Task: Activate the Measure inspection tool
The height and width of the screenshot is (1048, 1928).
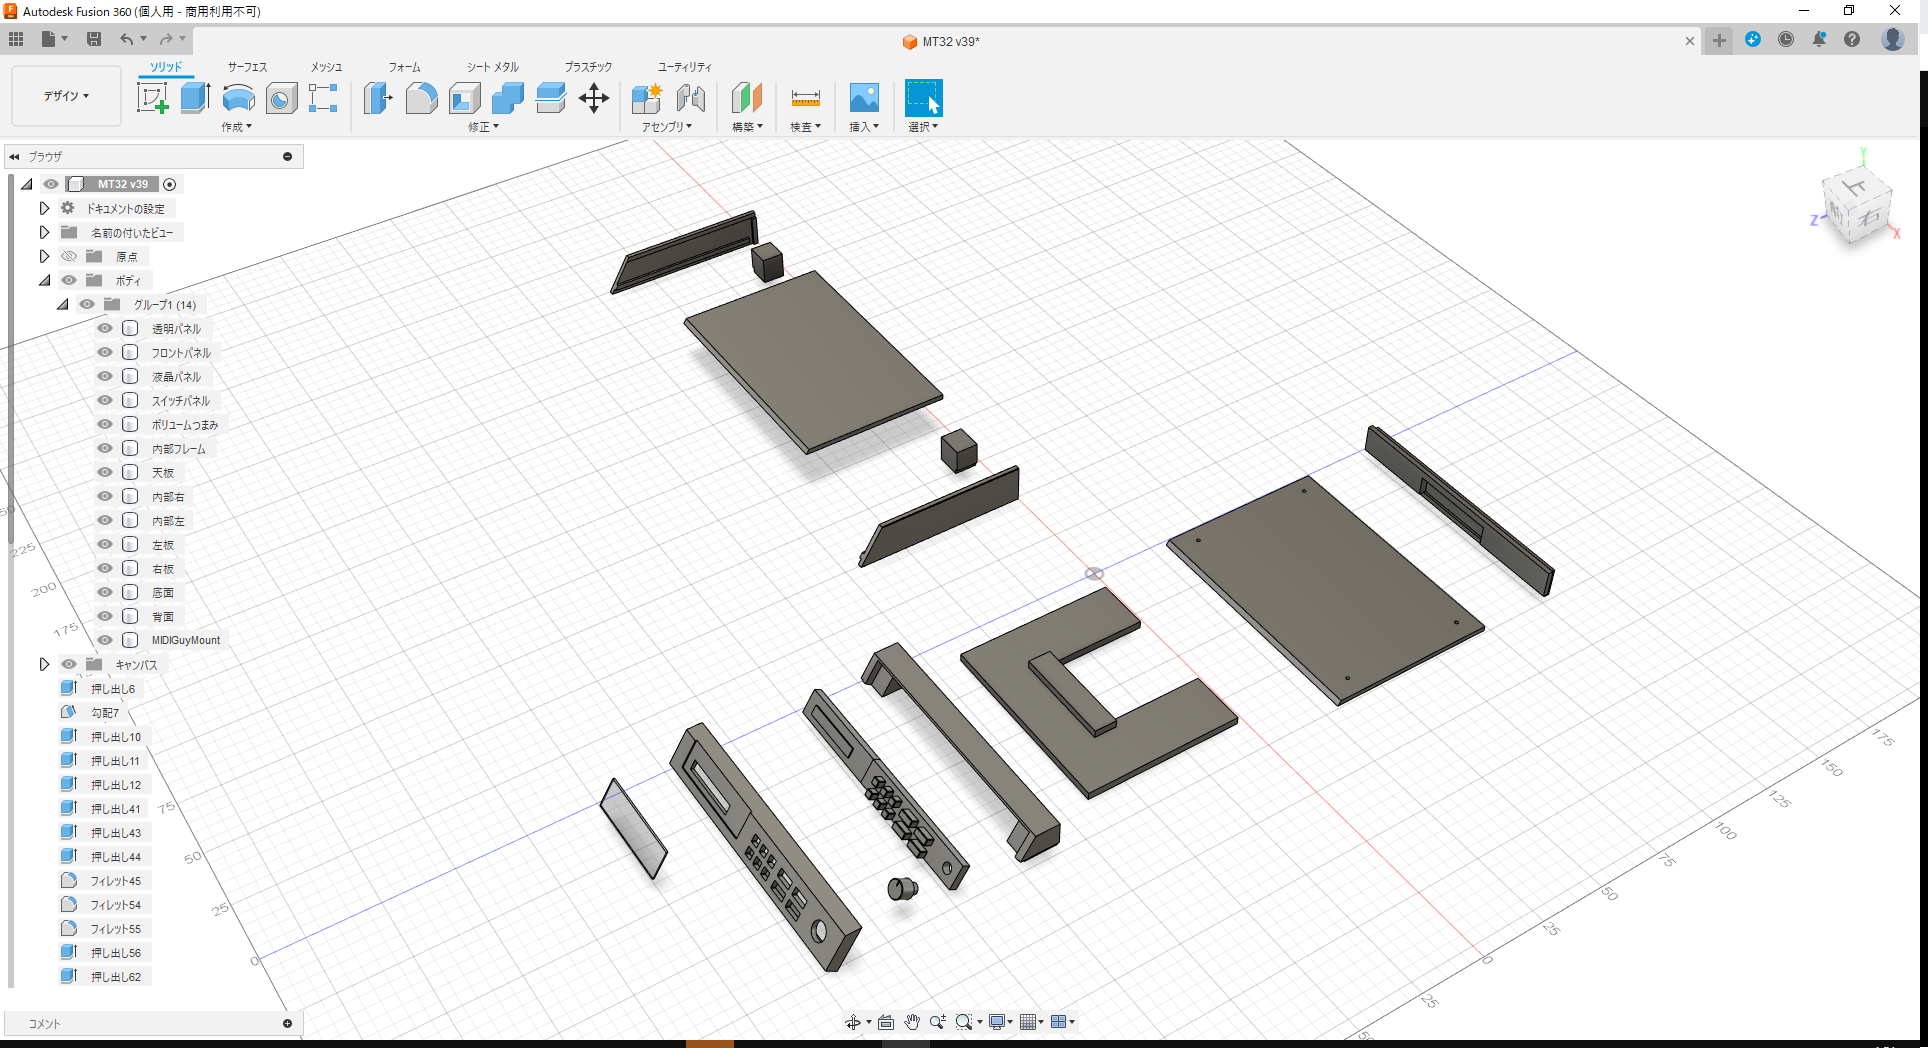Action: [x=805, y=98]
